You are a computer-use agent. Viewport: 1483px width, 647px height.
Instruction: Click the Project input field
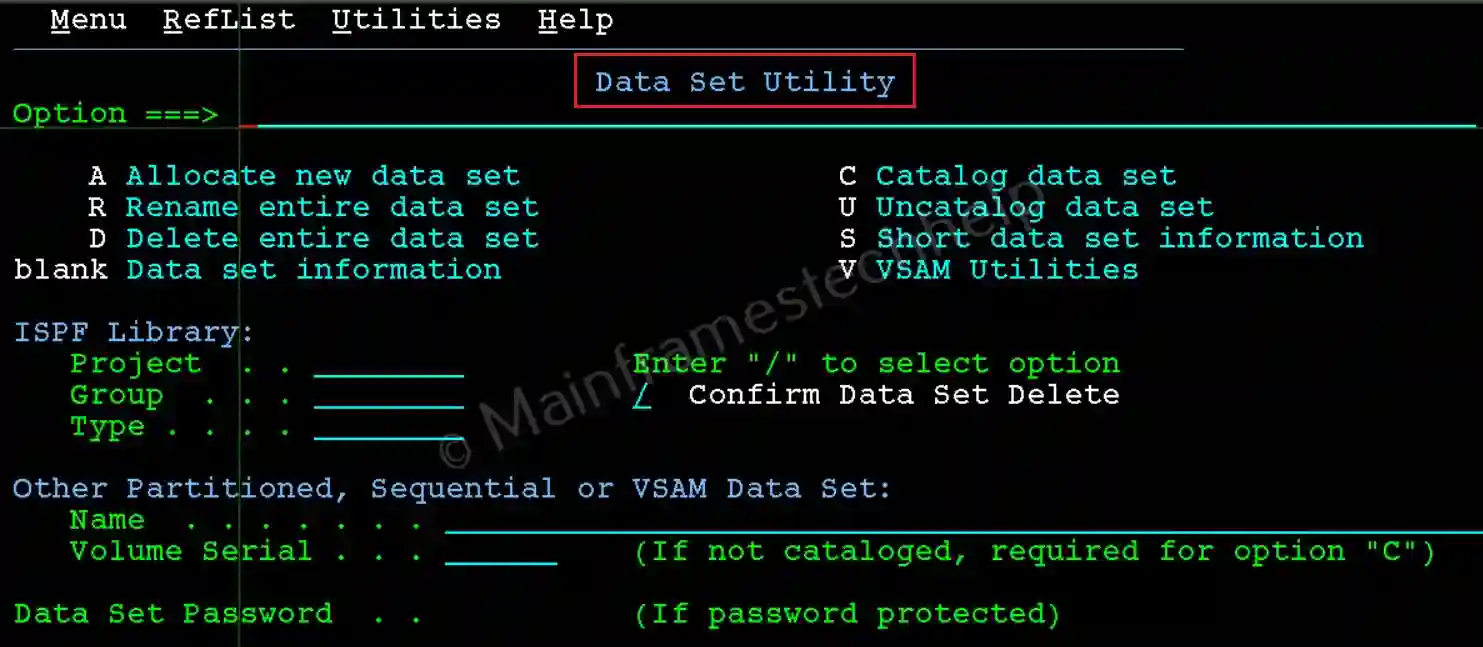click(x=388, y=364)
